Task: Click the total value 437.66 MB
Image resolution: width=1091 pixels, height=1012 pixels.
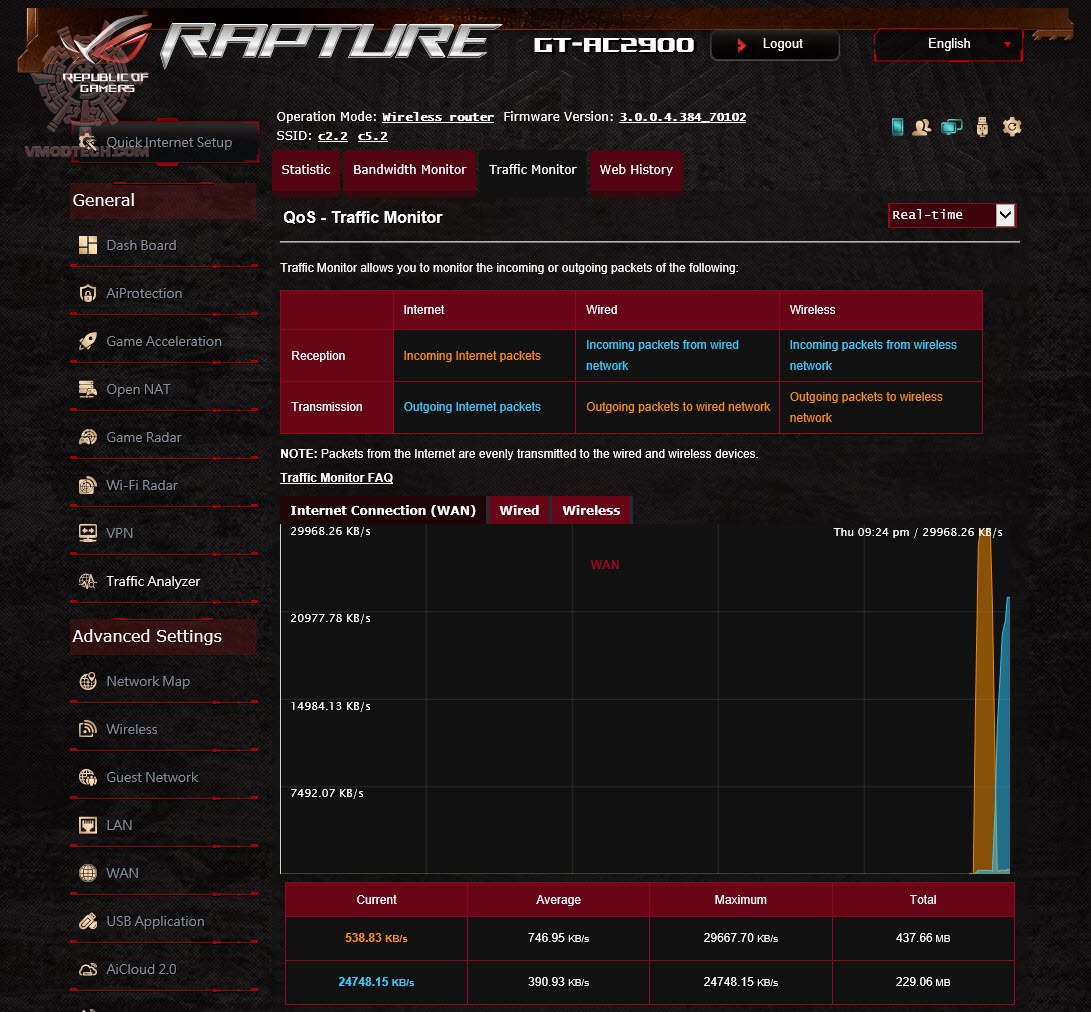Action: (x=923, y=938)
